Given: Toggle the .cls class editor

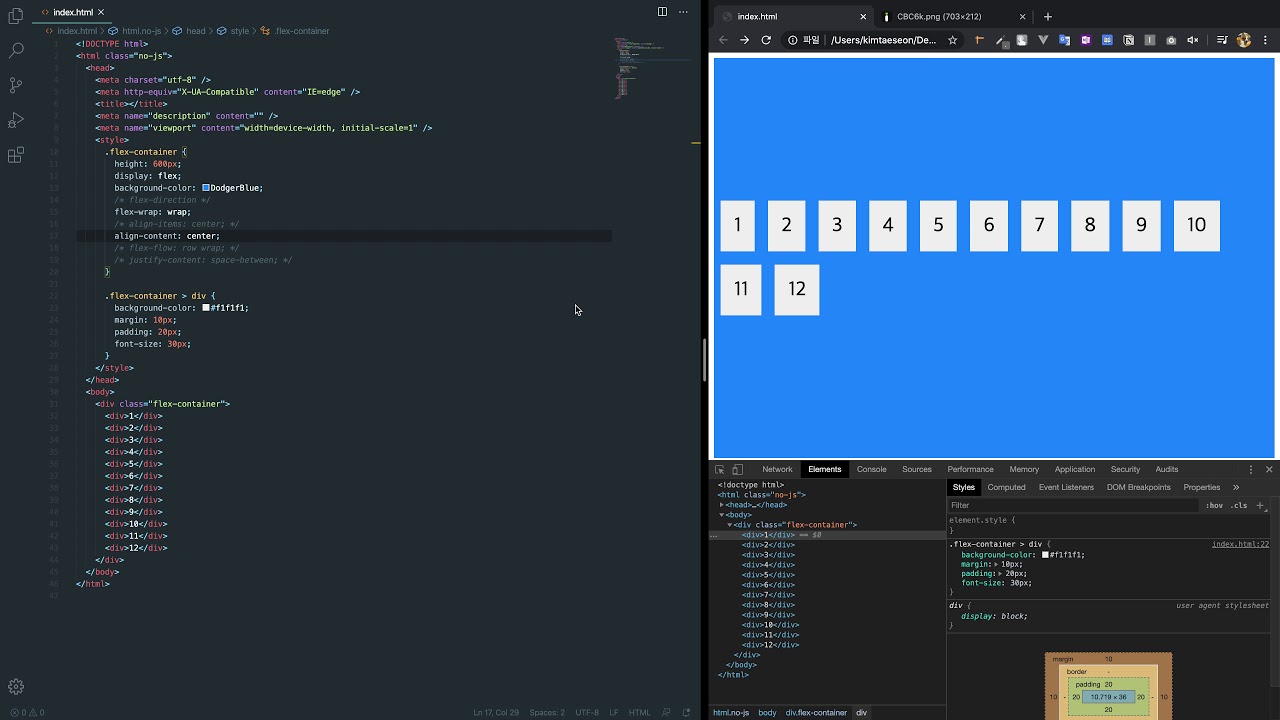Looking at the screenshot, I should tap(1240, 506).
